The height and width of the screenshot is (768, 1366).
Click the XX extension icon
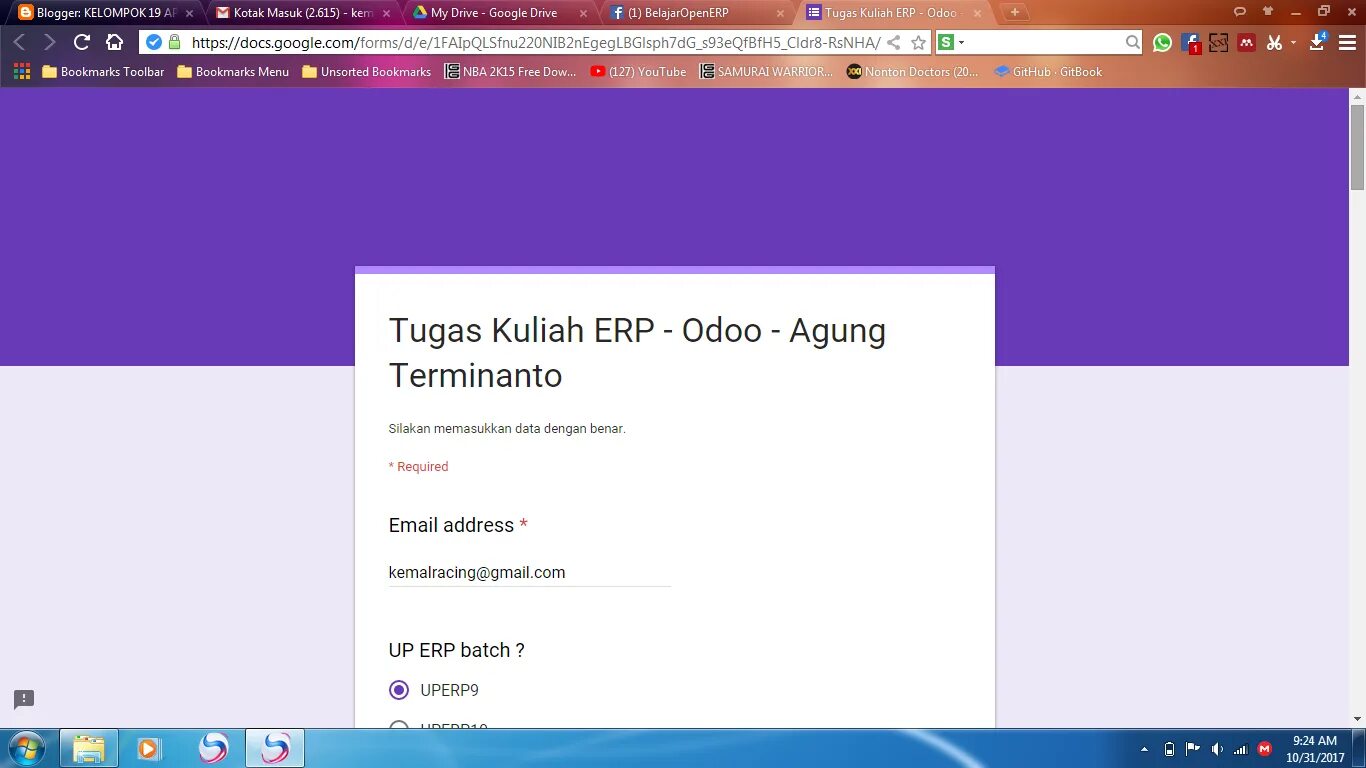coord(1218,42)
